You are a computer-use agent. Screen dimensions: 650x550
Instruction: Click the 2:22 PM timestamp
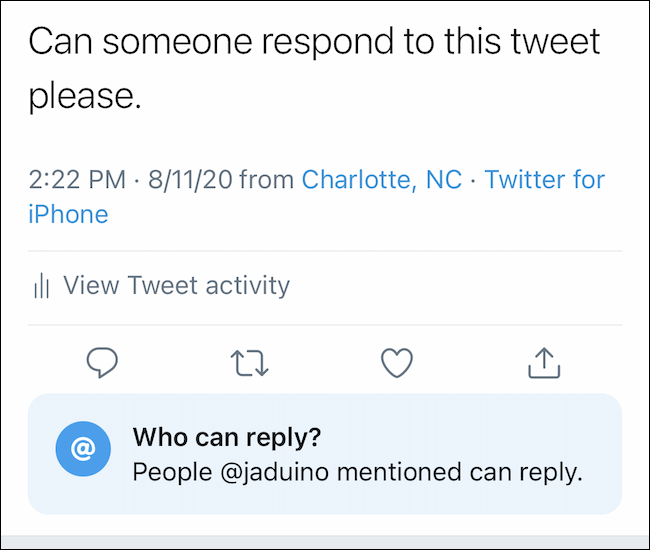pos(76,180)
